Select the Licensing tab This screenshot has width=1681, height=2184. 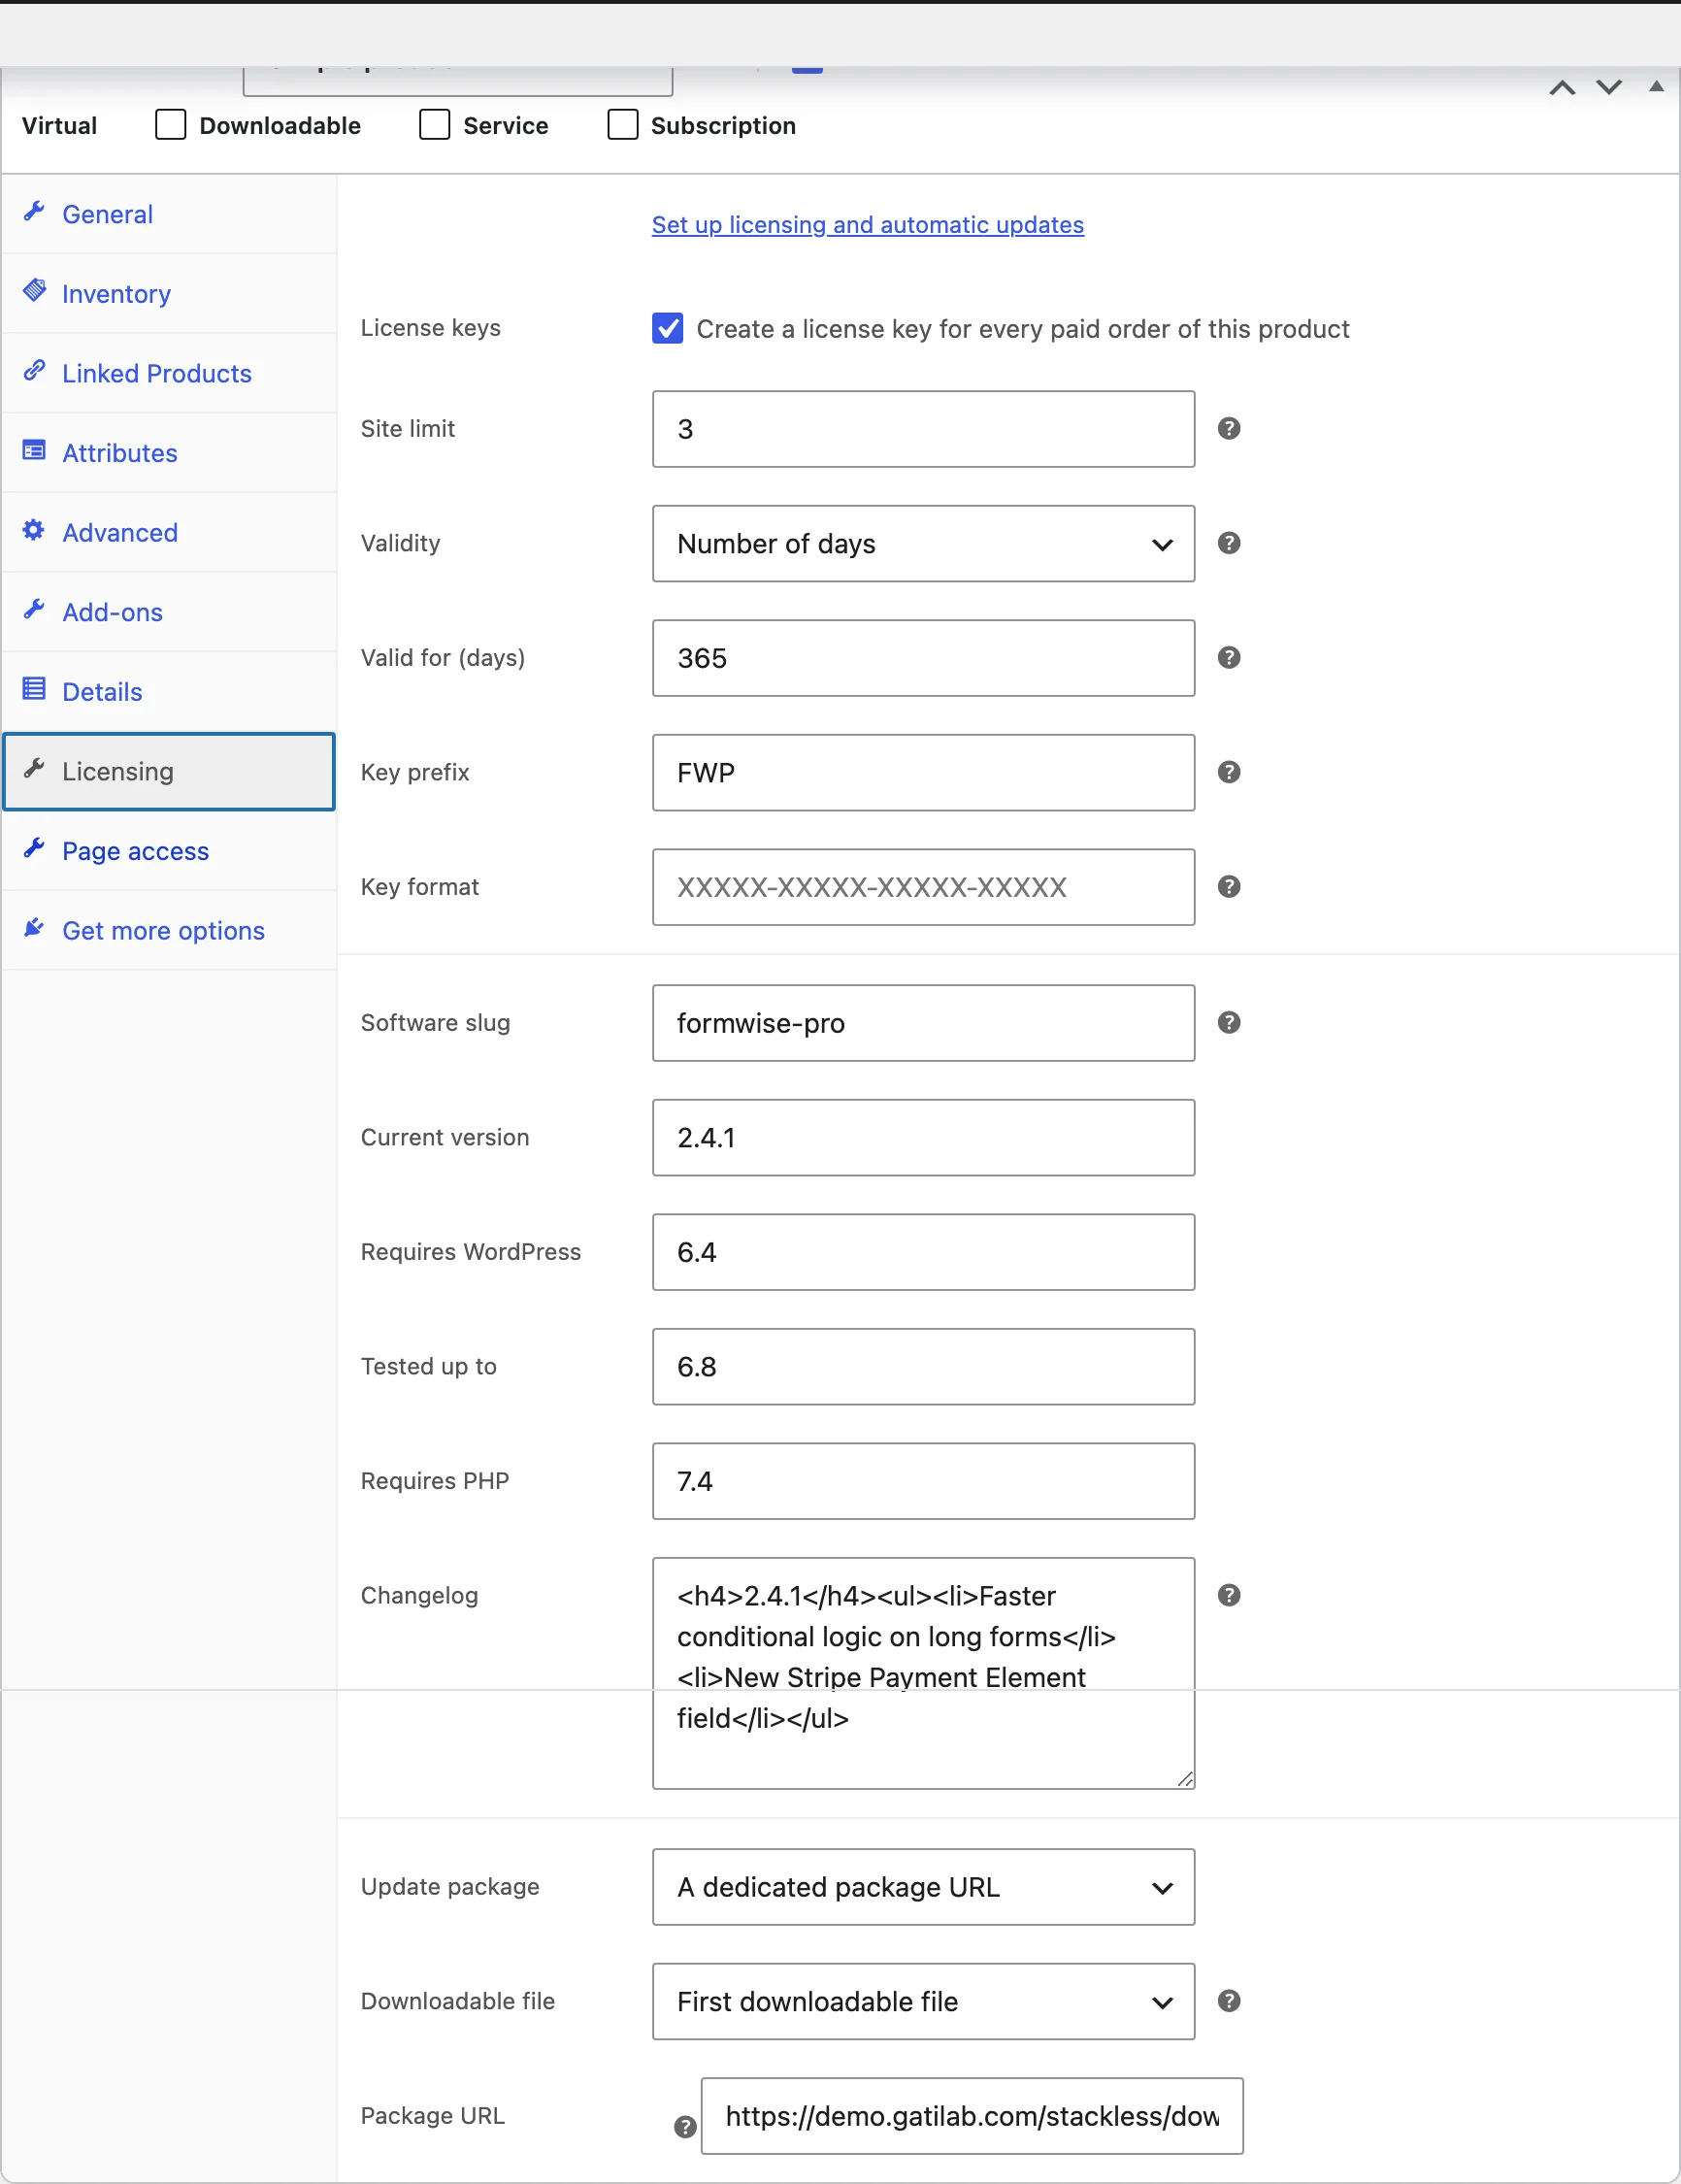(169, 771)
